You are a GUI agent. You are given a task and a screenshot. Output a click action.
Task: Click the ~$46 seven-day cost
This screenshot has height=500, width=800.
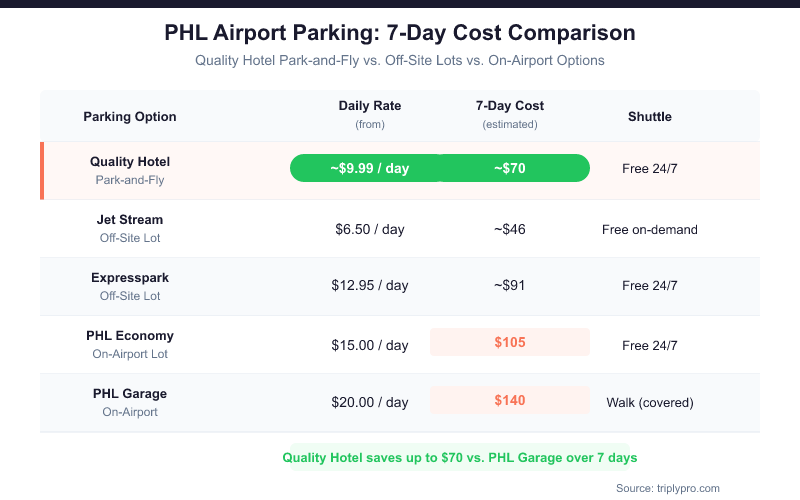coord(510,229)
